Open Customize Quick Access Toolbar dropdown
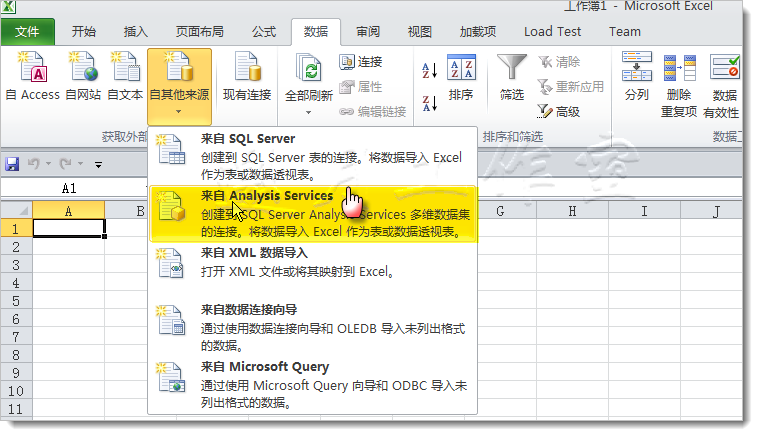This screenshot has width=758, height=436. (98, 165)
